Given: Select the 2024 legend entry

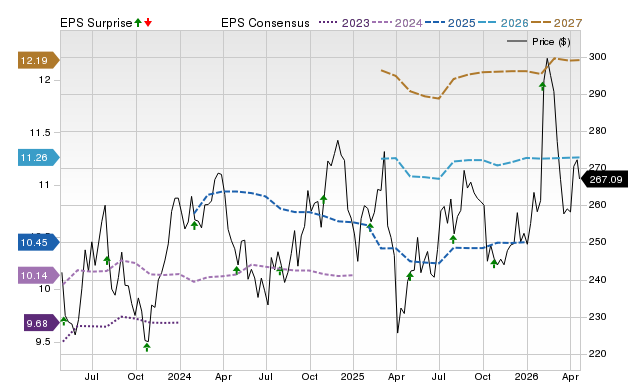Looking at the screenshot, I should click(x=397, y=23).
